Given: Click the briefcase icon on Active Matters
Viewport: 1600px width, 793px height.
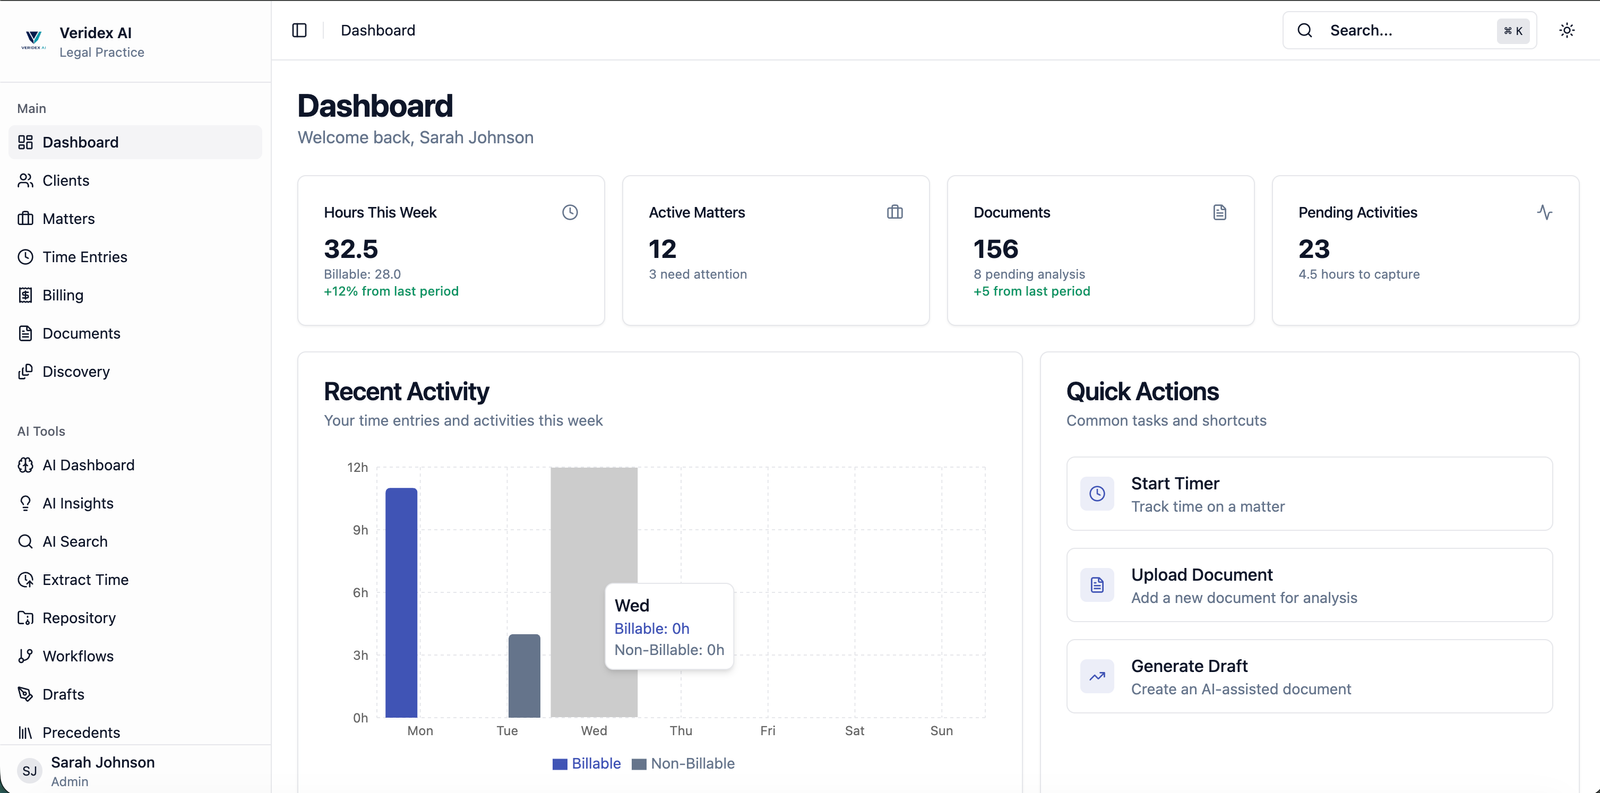Looking at the screenshot, I should (x=895, y=212).
